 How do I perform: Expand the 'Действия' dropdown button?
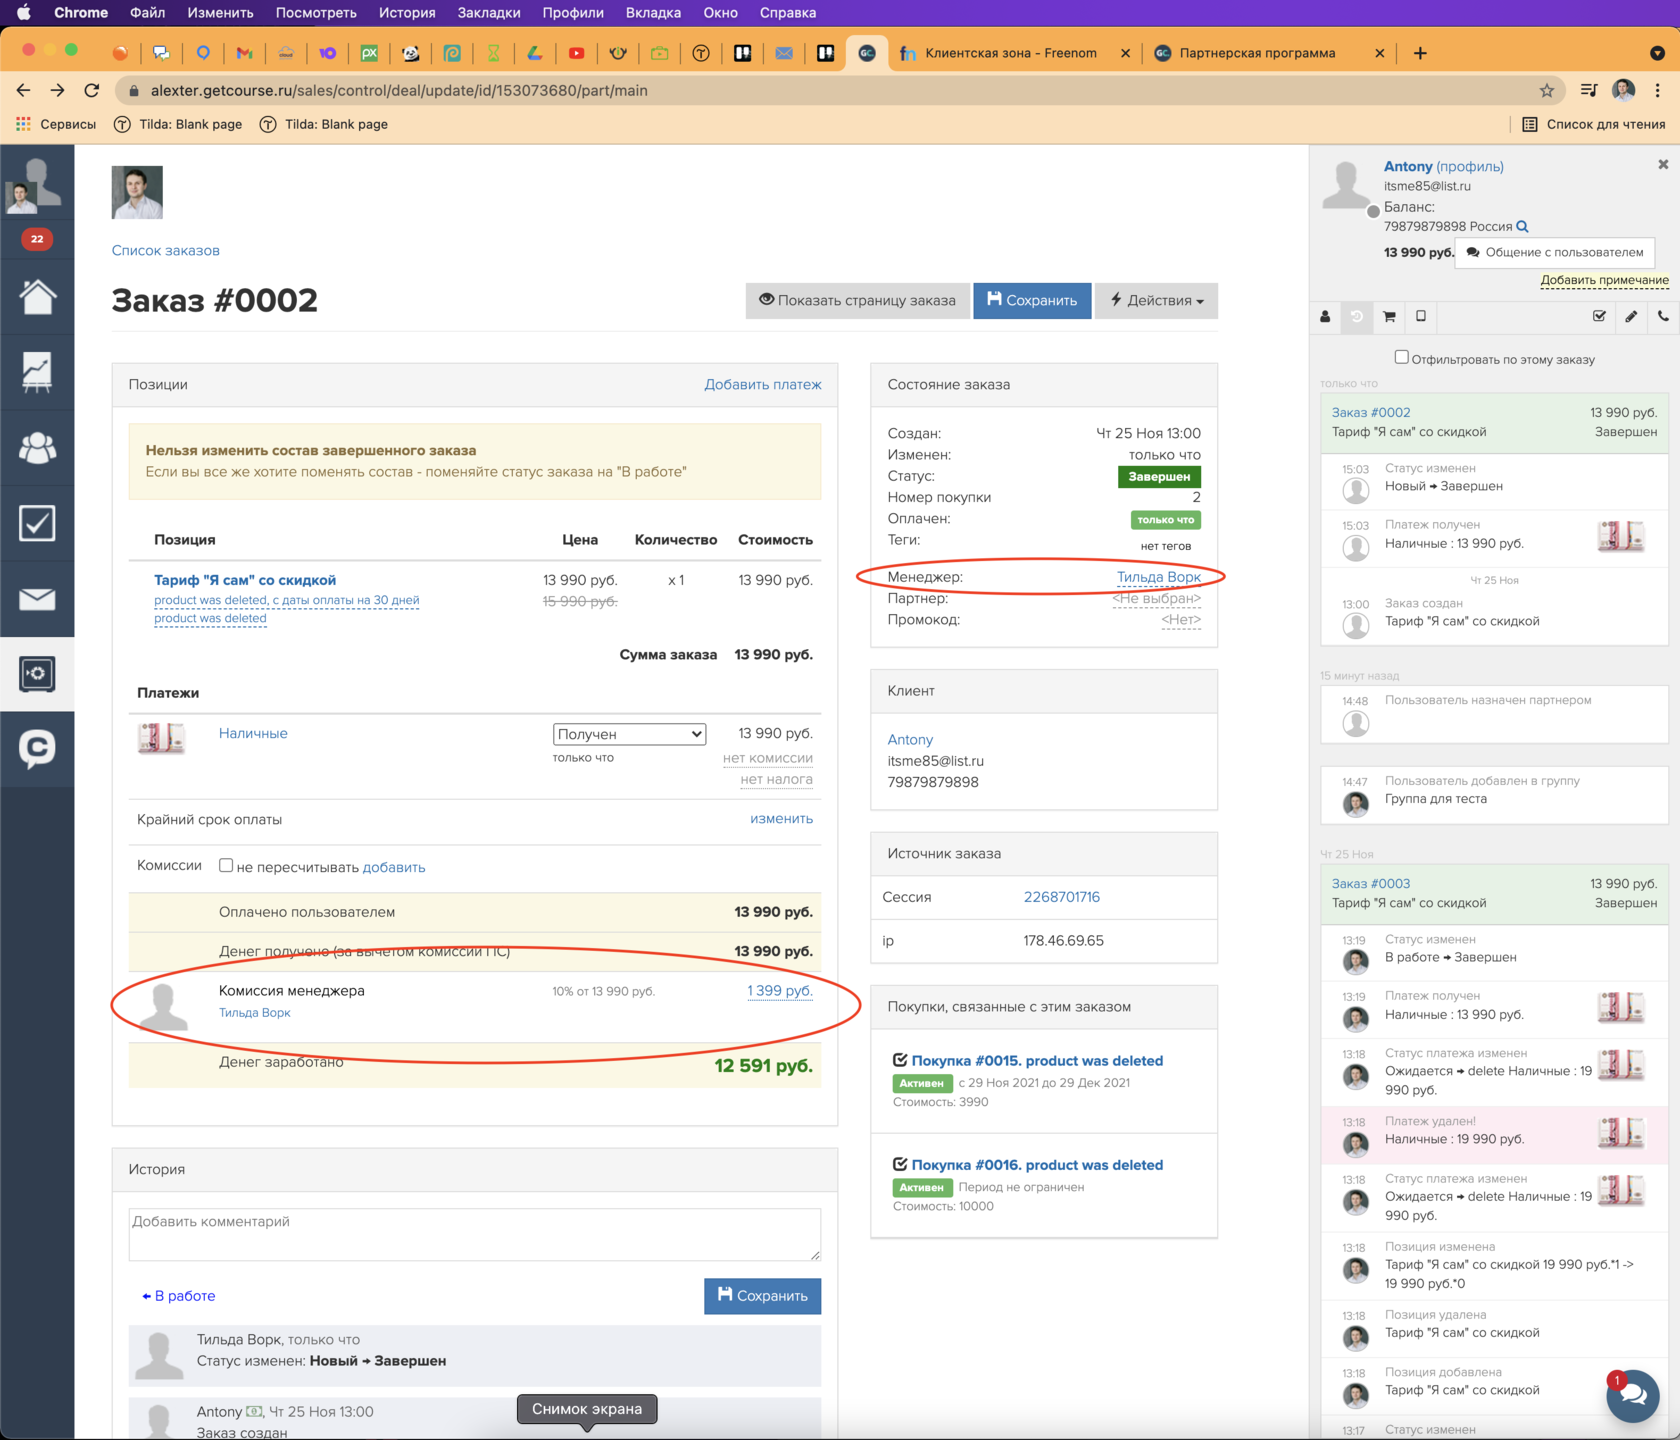[1156, 300]
